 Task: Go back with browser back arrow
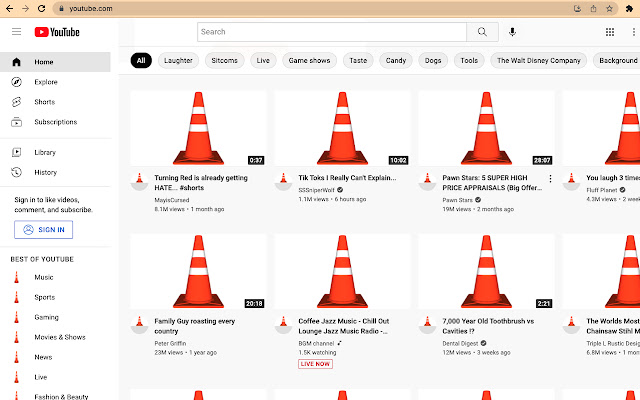9,9
